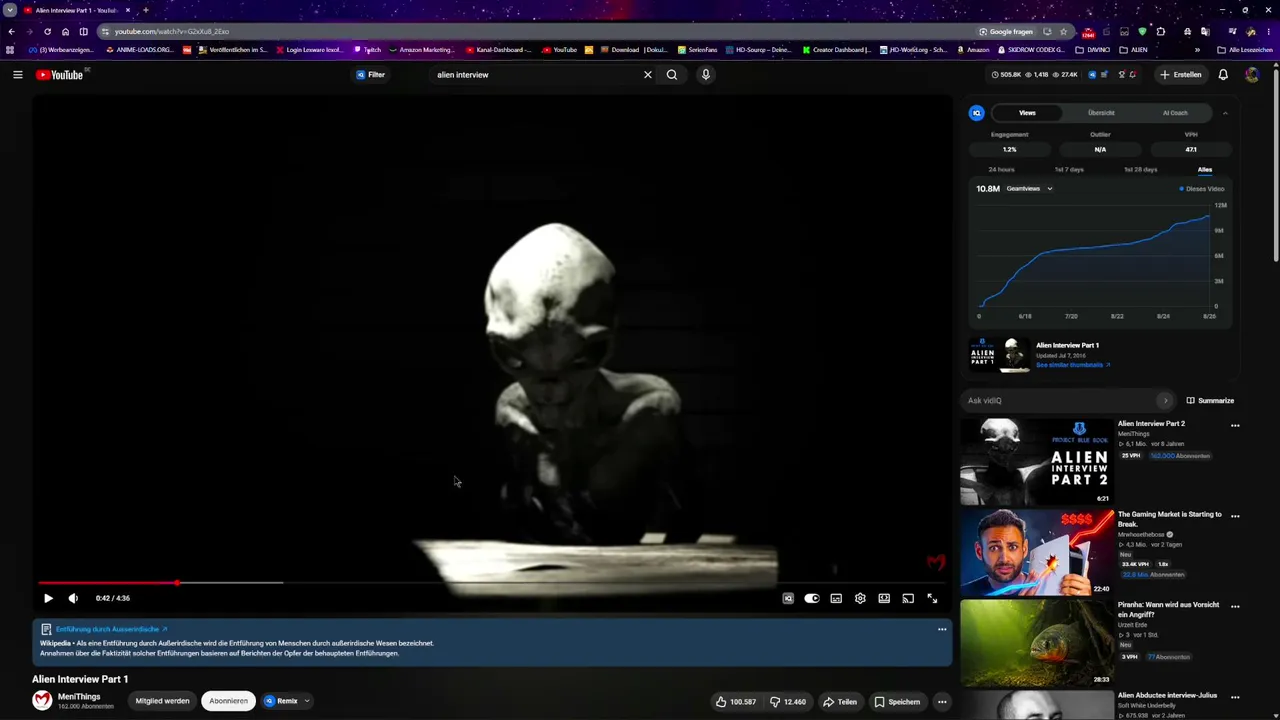Open menu for Piranha video suggestion
This screenshot has height=720, width=1280.
click(1235, 607)
